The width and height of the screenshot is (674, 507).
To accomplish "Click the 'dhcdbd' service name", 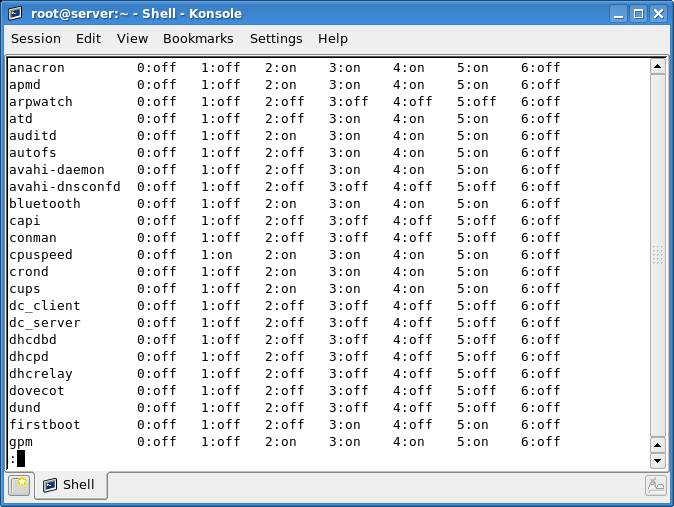I will (33, 340).
